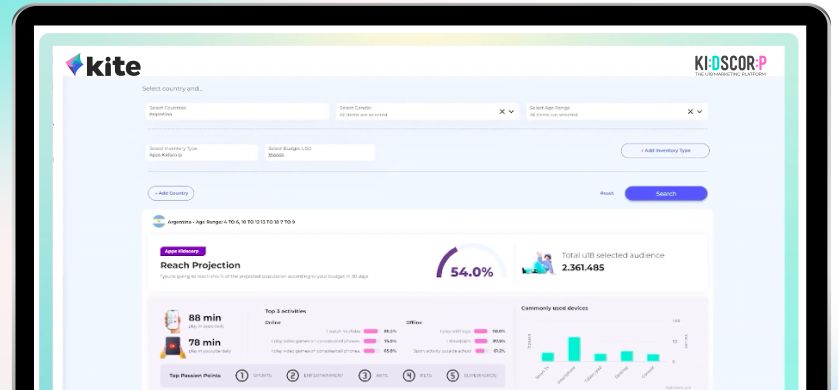838x390 pixels.
Task: Click the total audience illustration icon
Action: click(538, 264)
